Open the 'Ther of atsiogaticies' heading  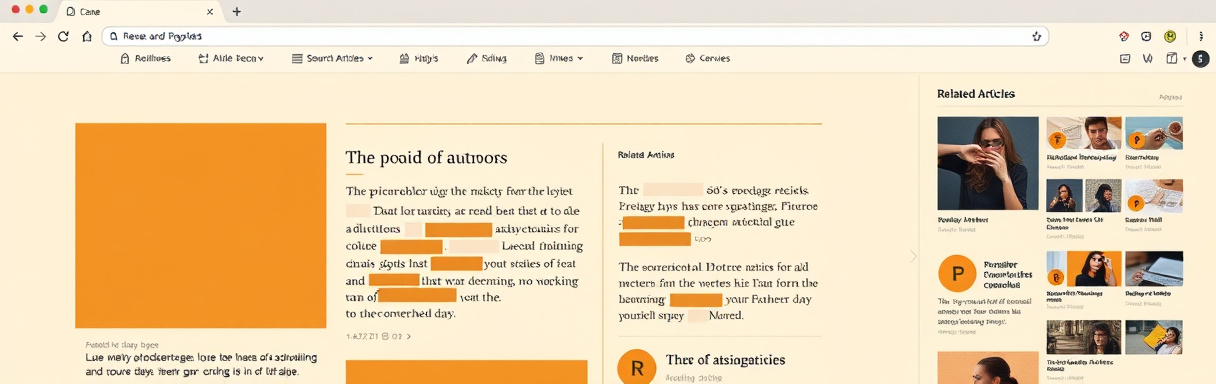tap(725, 360)
